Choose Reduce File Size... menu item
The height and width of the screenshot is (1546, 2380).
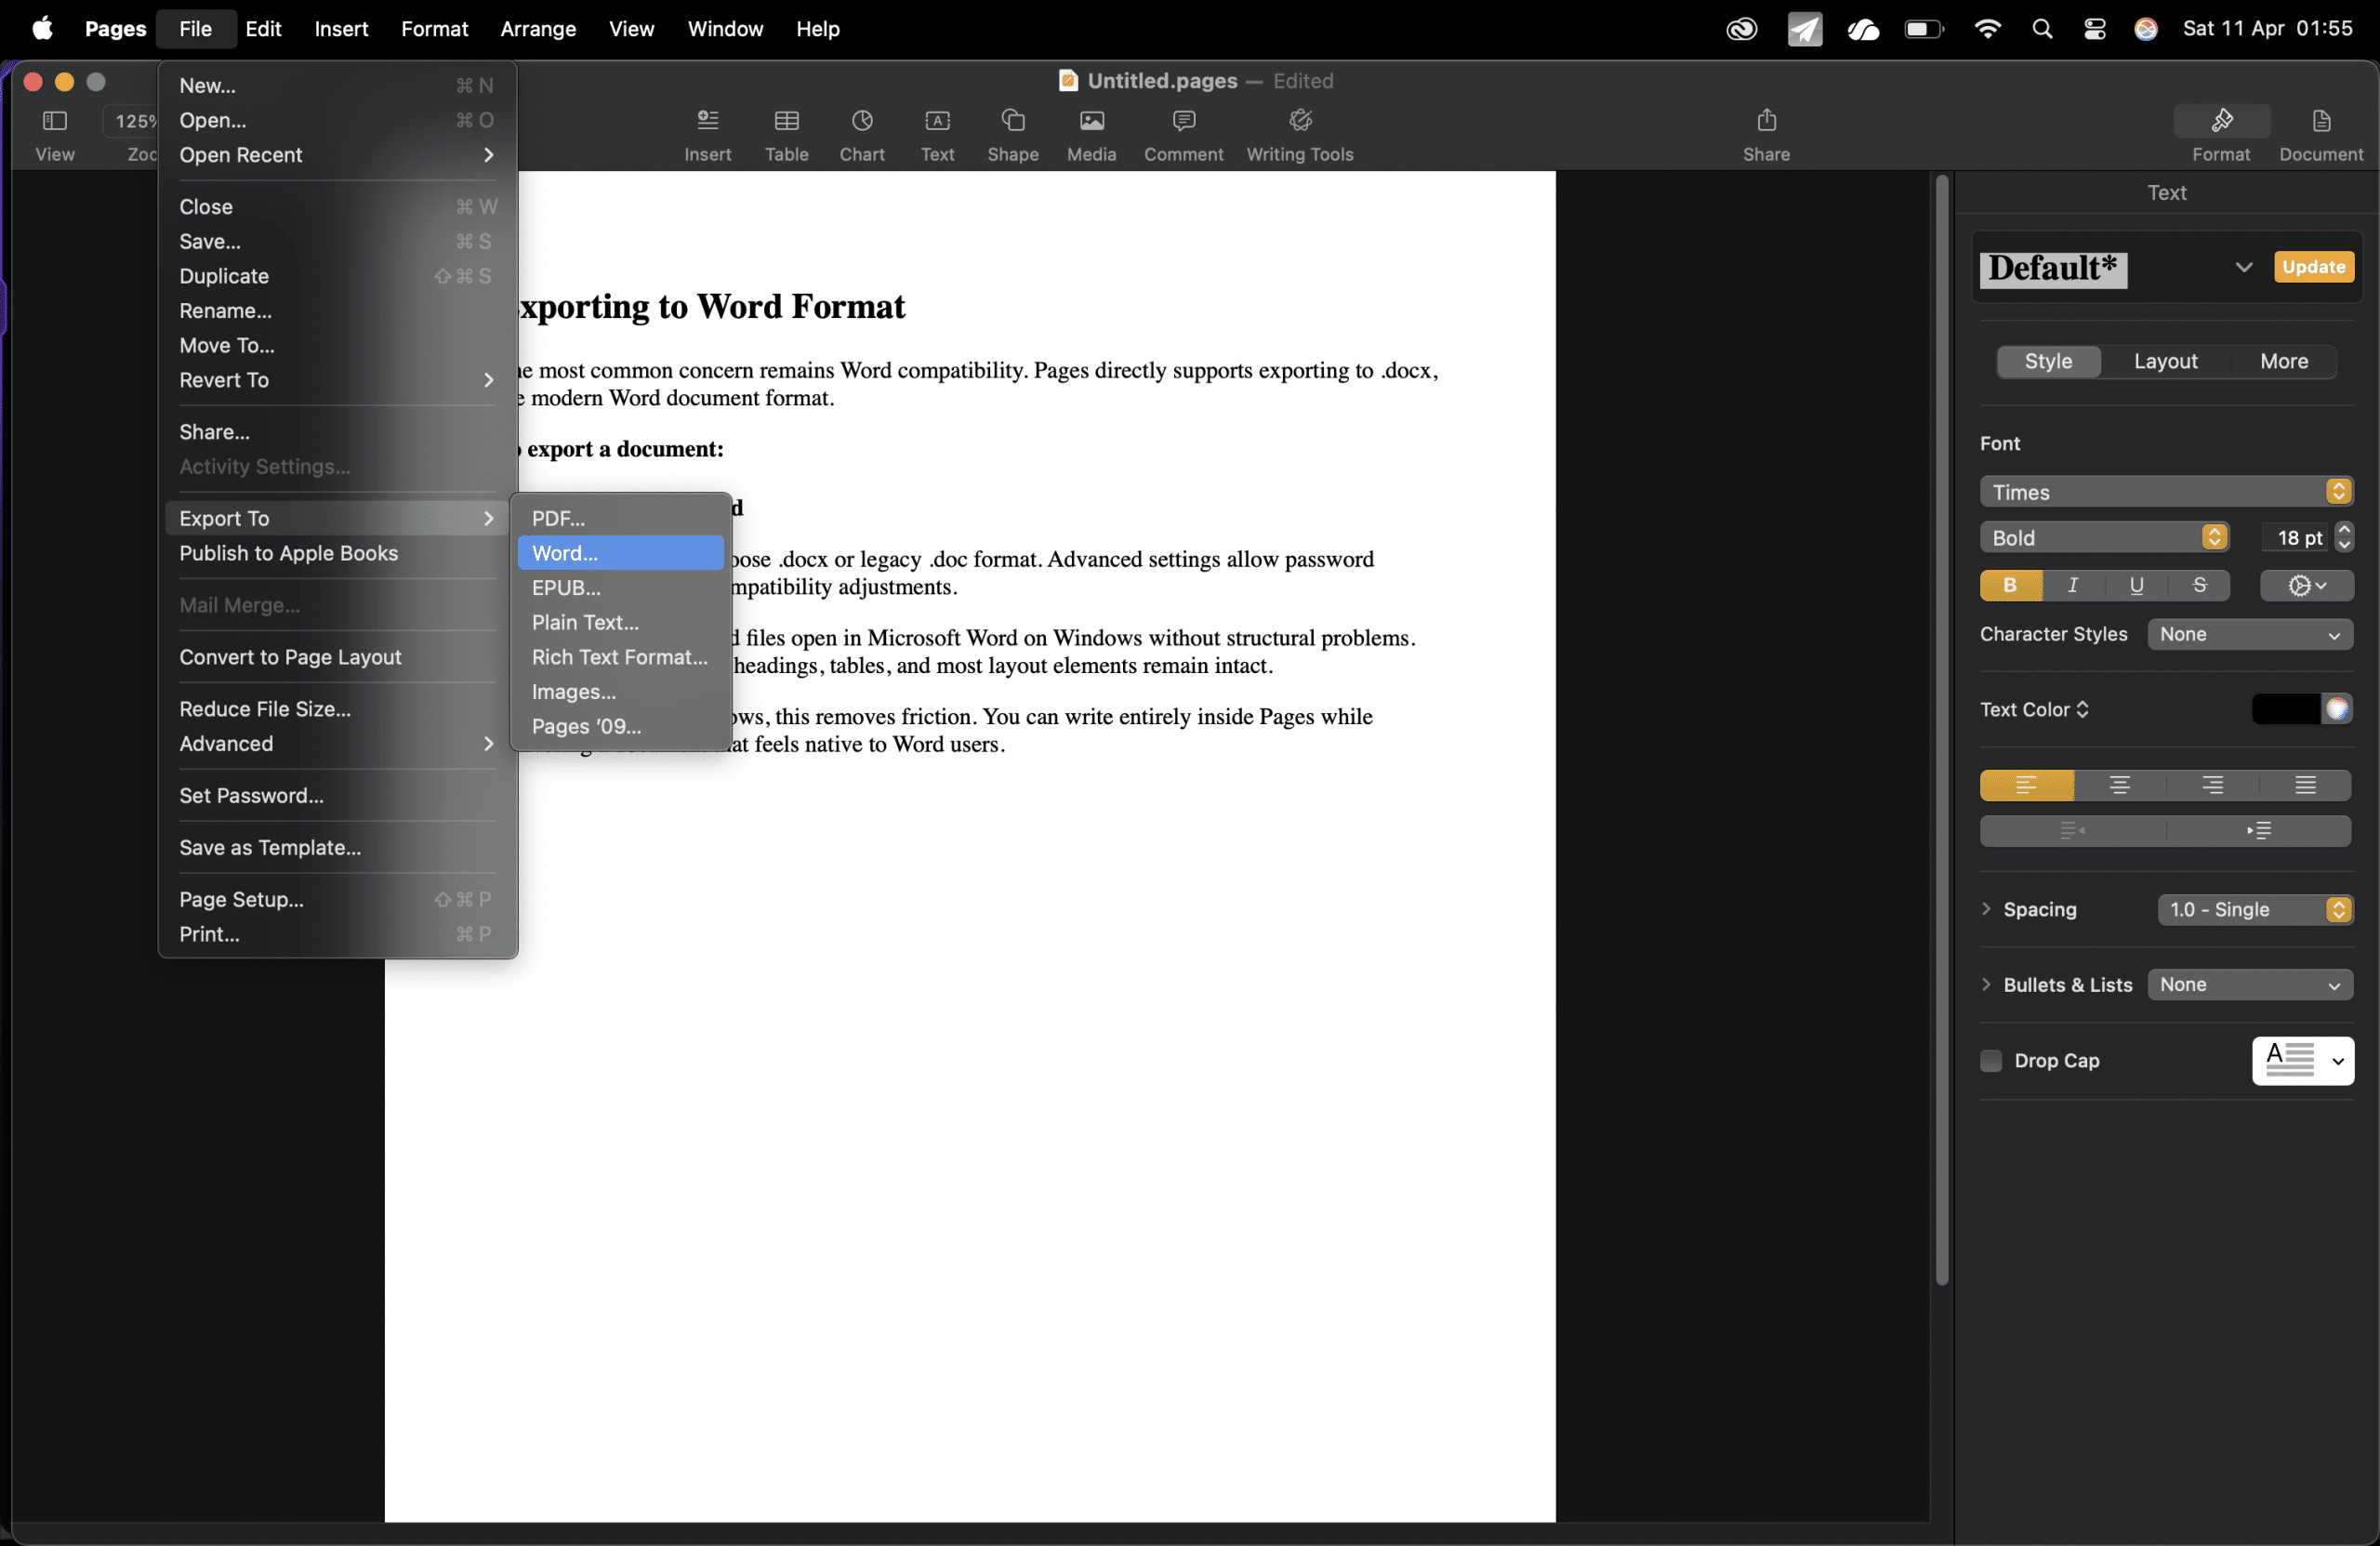337,709
